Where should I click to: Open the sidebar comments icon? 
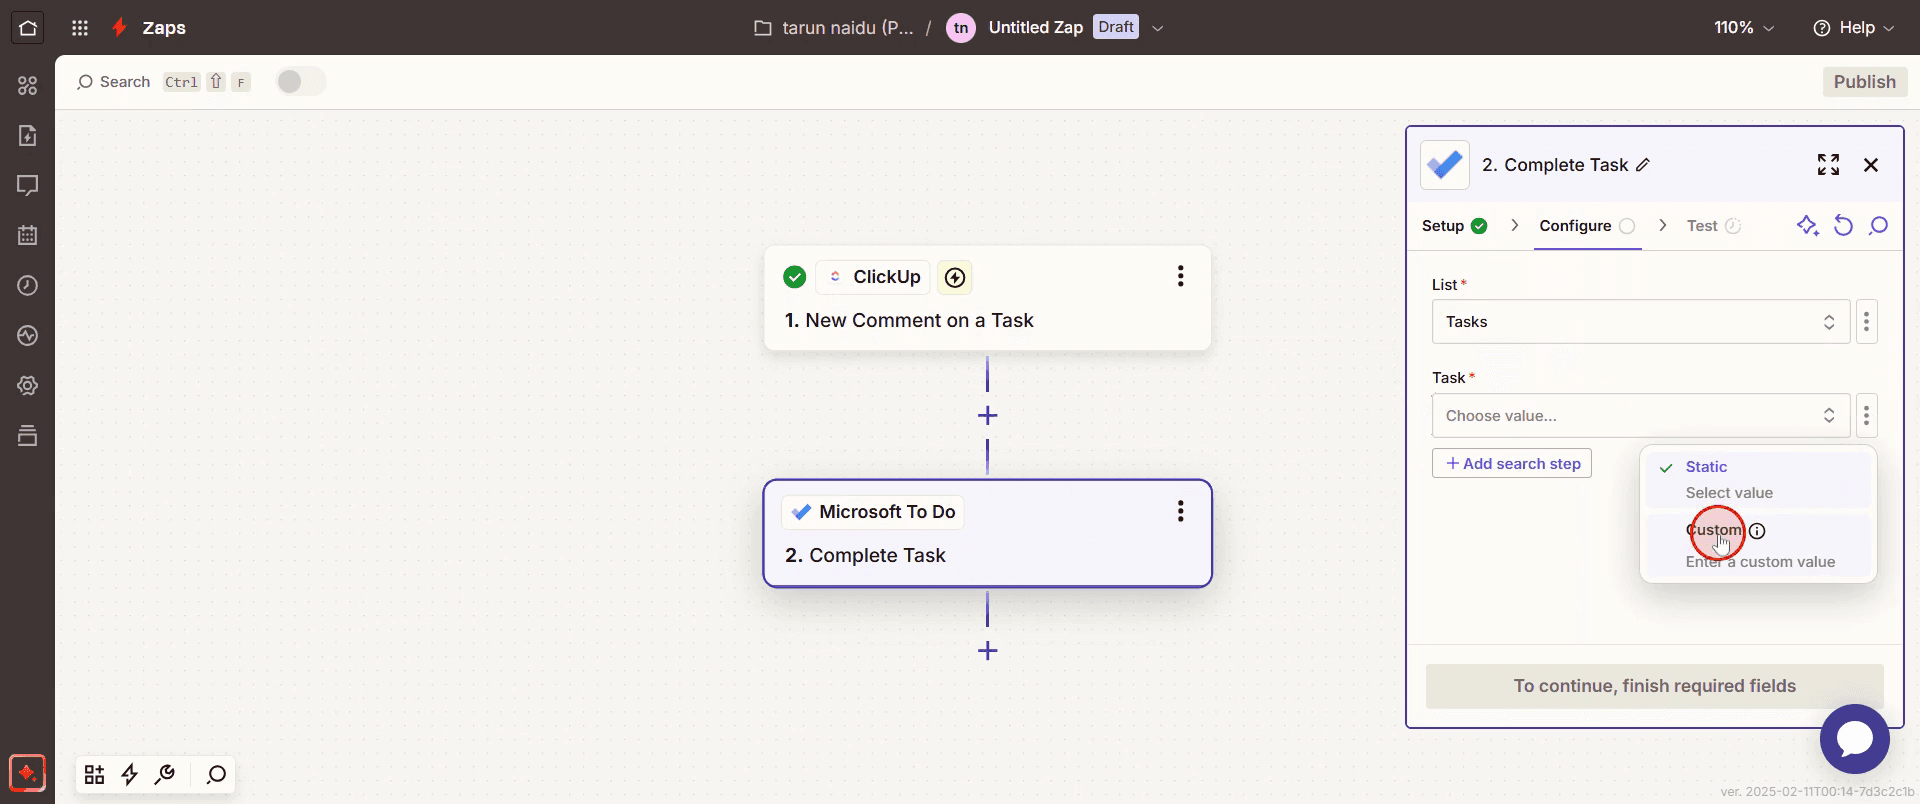(28, 186)
